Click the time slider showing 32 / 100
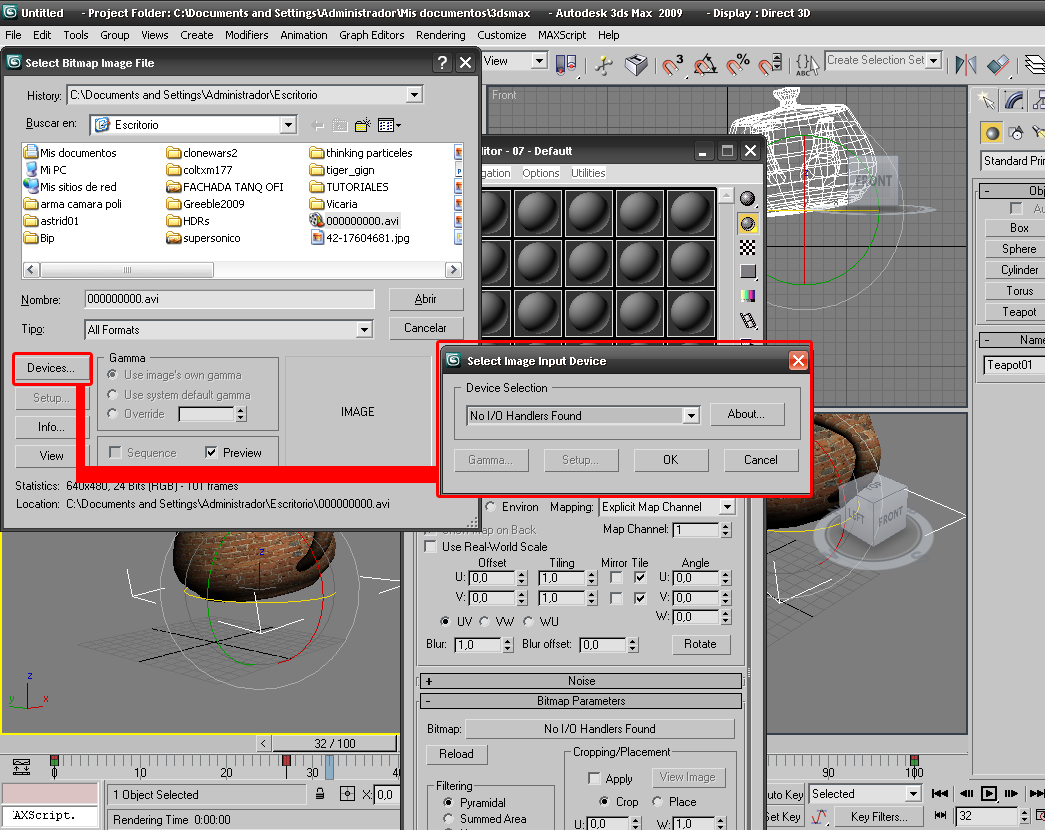 click(335, 743)
